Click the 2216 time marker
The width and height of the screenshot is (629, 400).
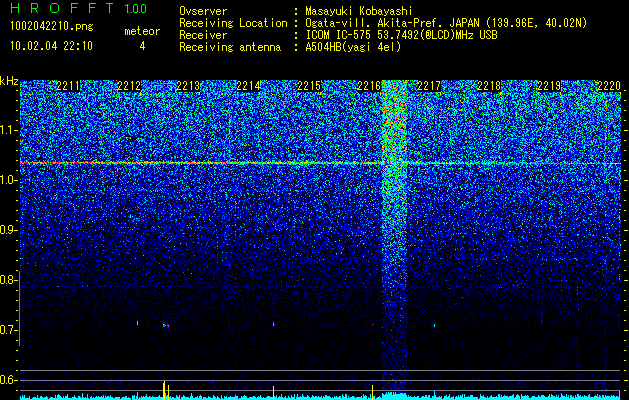point(369,86)
